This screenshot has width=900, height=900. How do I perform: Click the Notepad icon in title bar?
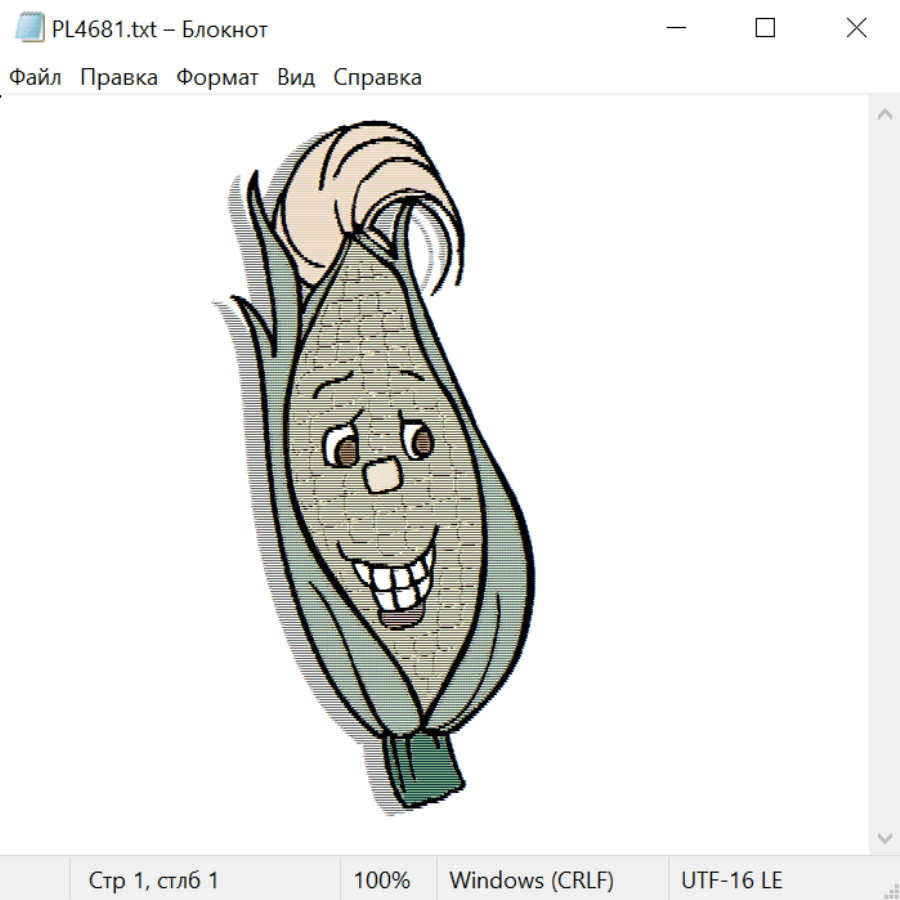pos(28,29)
